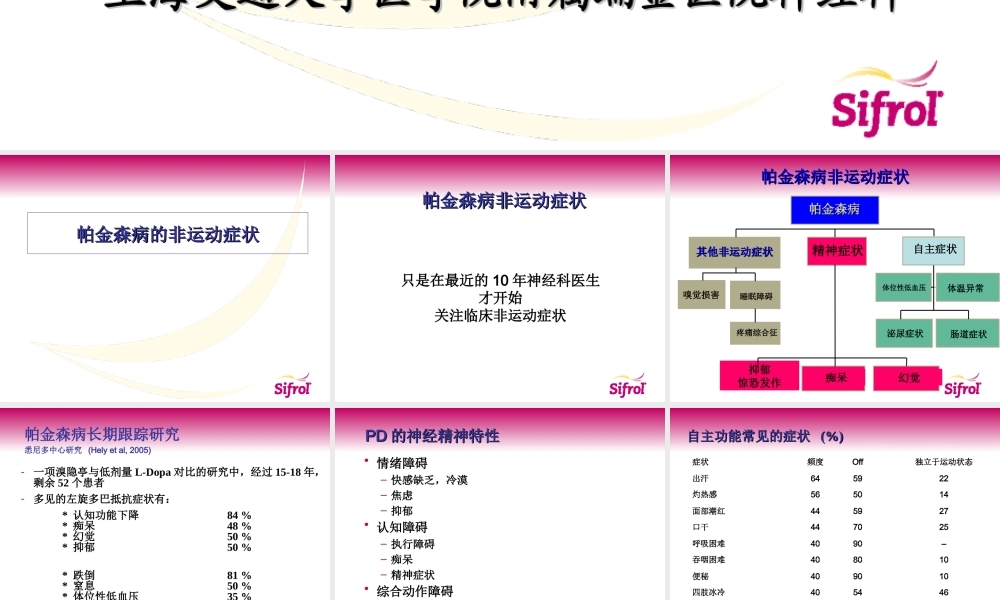Screen dimensions: 1000x600
Task: Select the 其他非运动症状 branch box
Action: tap(733, 252)
